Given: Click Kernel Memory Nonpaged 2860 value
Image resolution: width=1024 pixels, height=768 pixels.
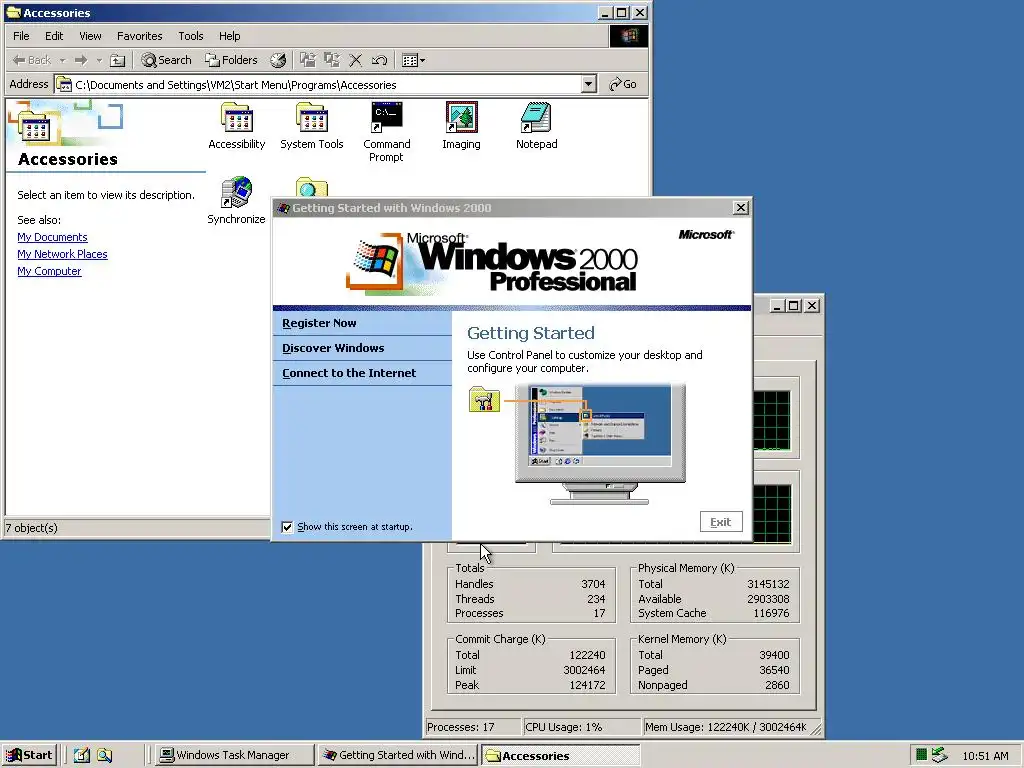Looking at the screenshot, I should (777, 685).
